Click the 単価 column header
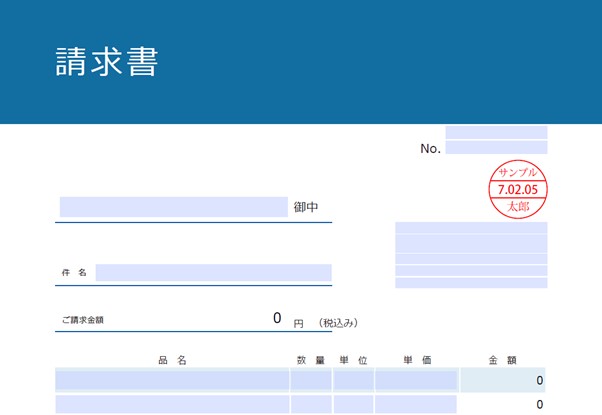This screenshot has width=602, height=415. [x=417, y=360]
